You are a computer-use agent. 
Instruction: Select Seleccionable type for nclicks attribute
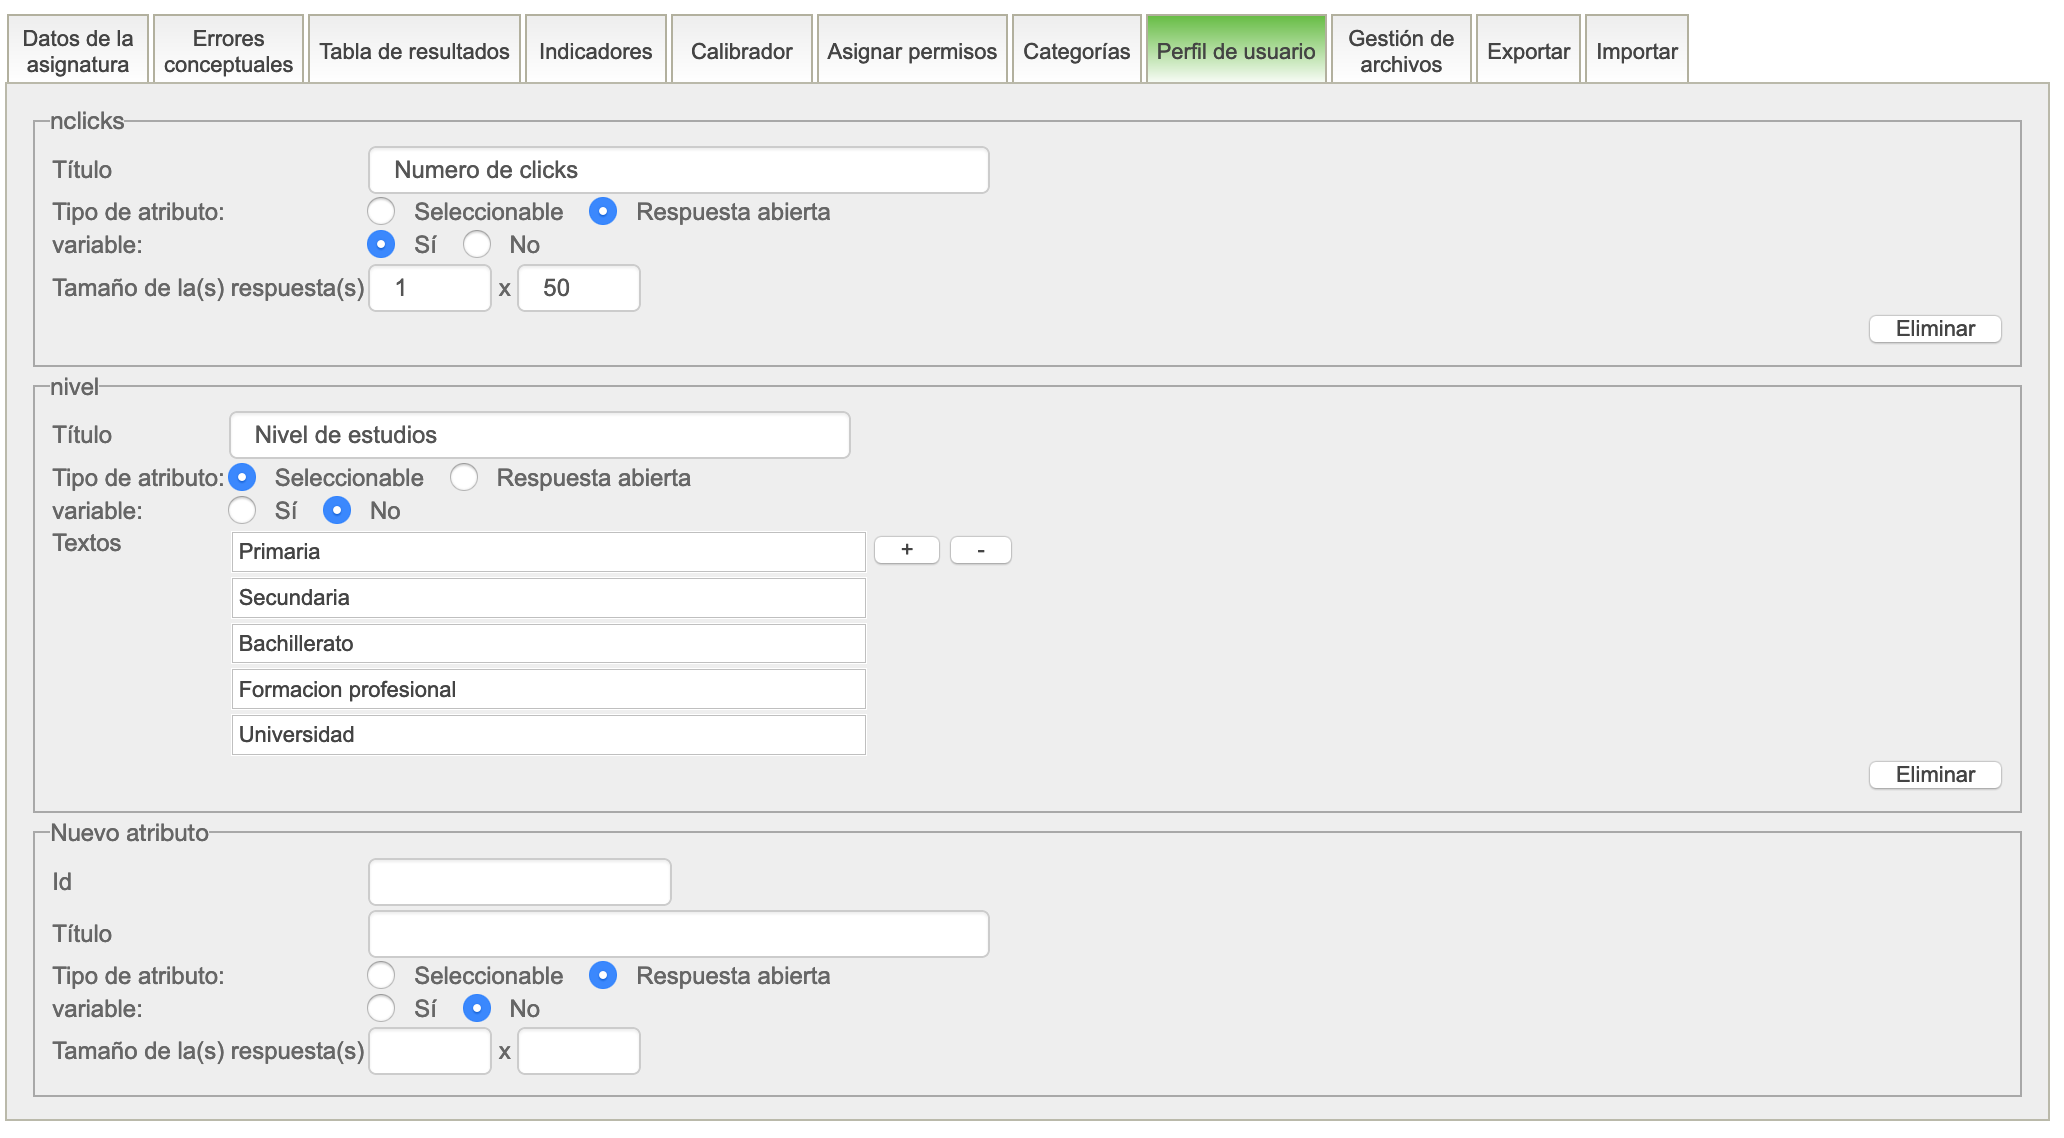pyautogui.click(x=381, y=212)
